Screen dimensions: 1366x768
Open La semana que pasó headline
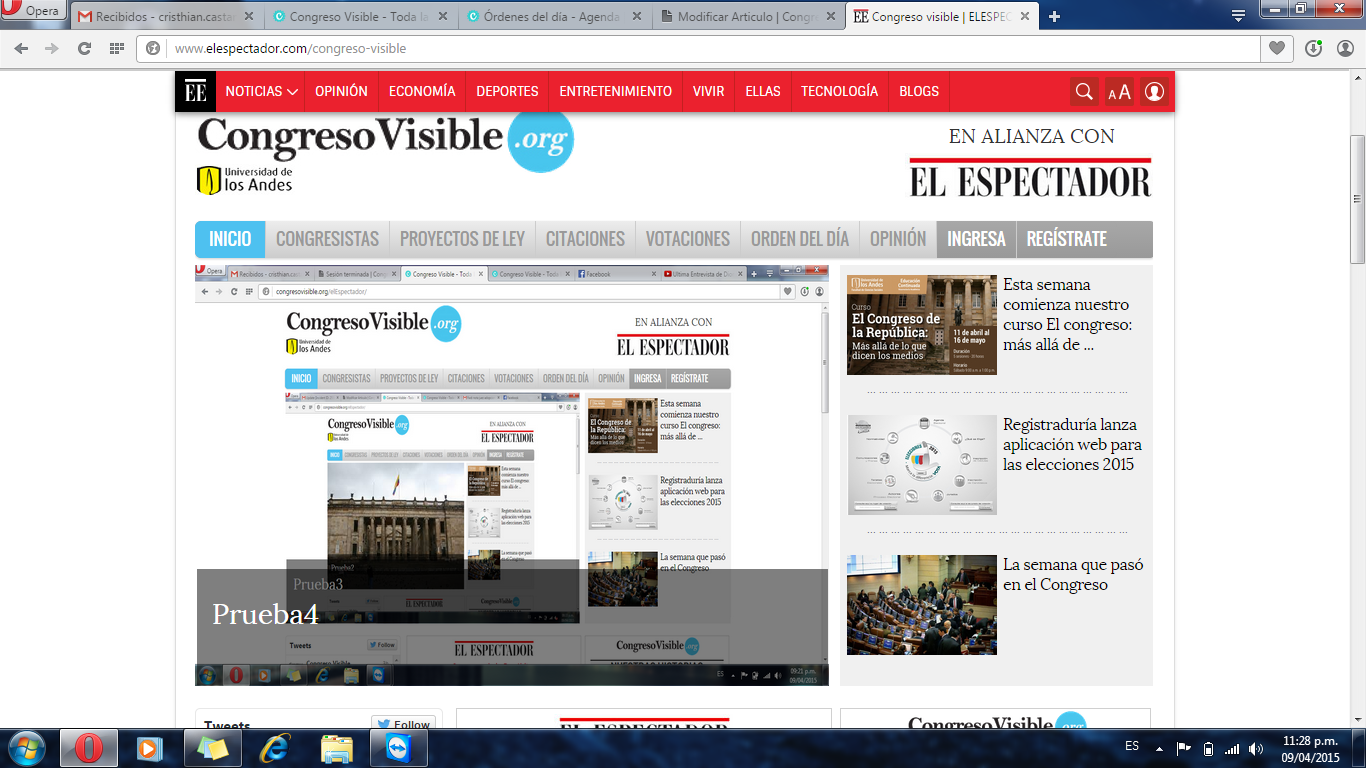(1073, 574)
